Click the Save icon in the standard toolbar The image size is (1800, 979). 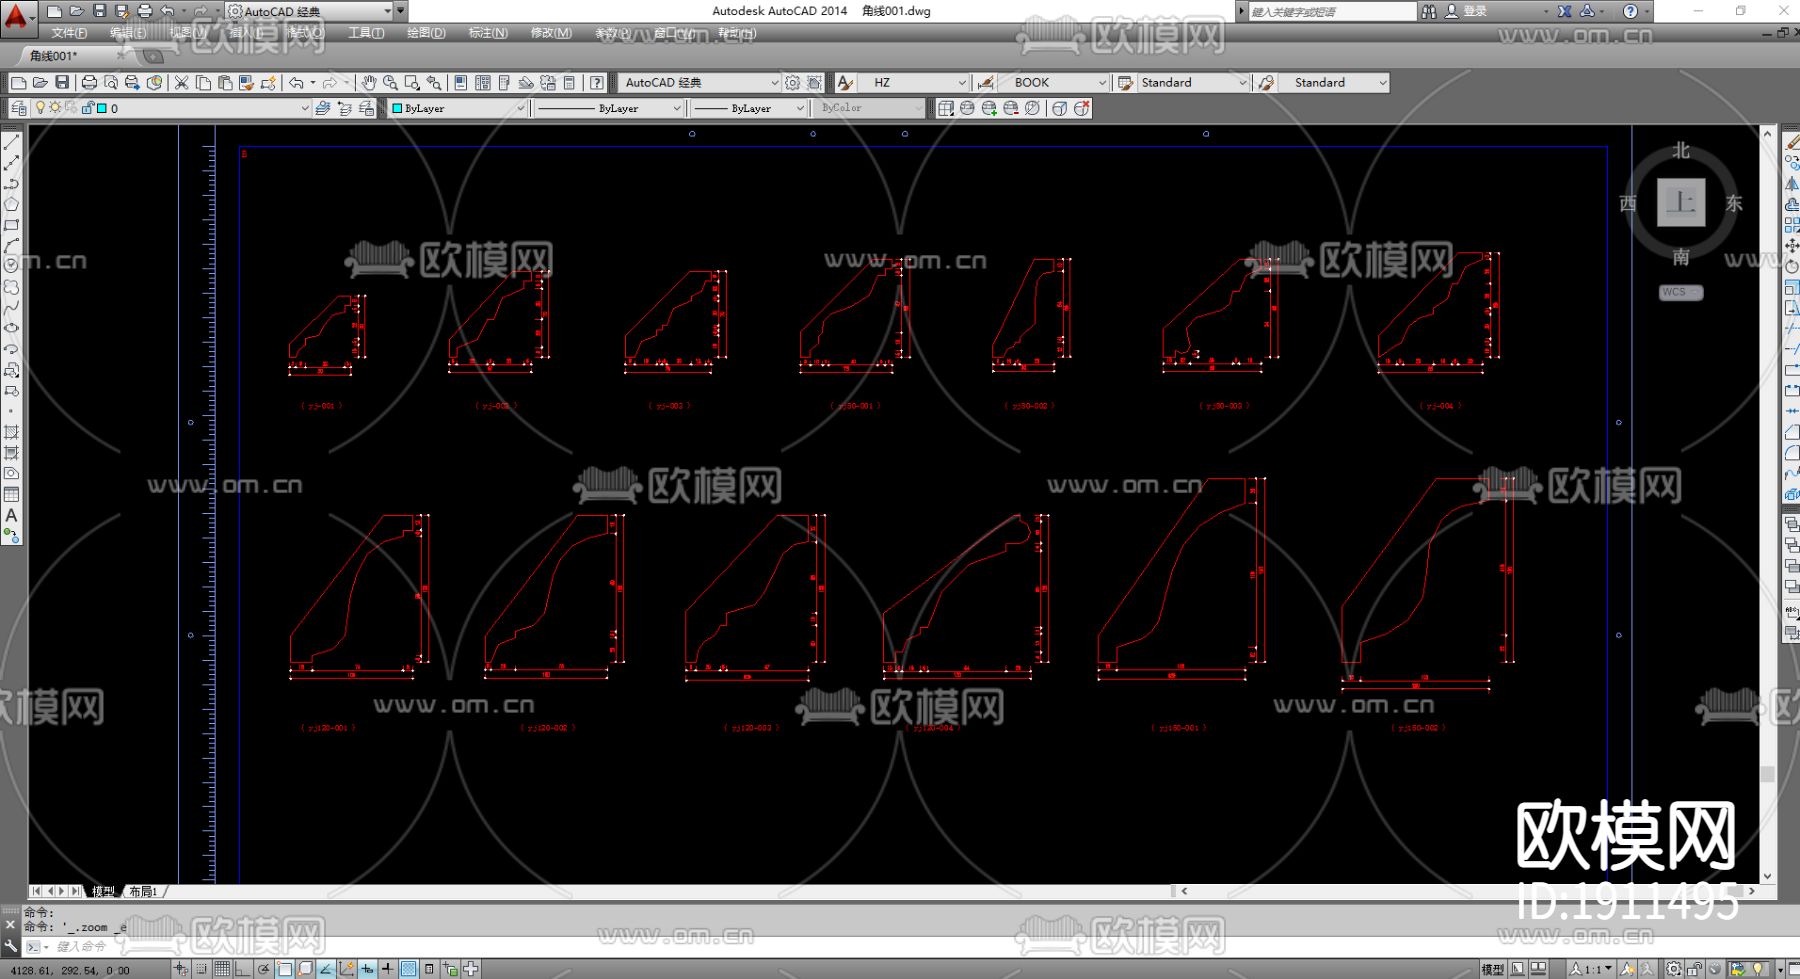62,82
